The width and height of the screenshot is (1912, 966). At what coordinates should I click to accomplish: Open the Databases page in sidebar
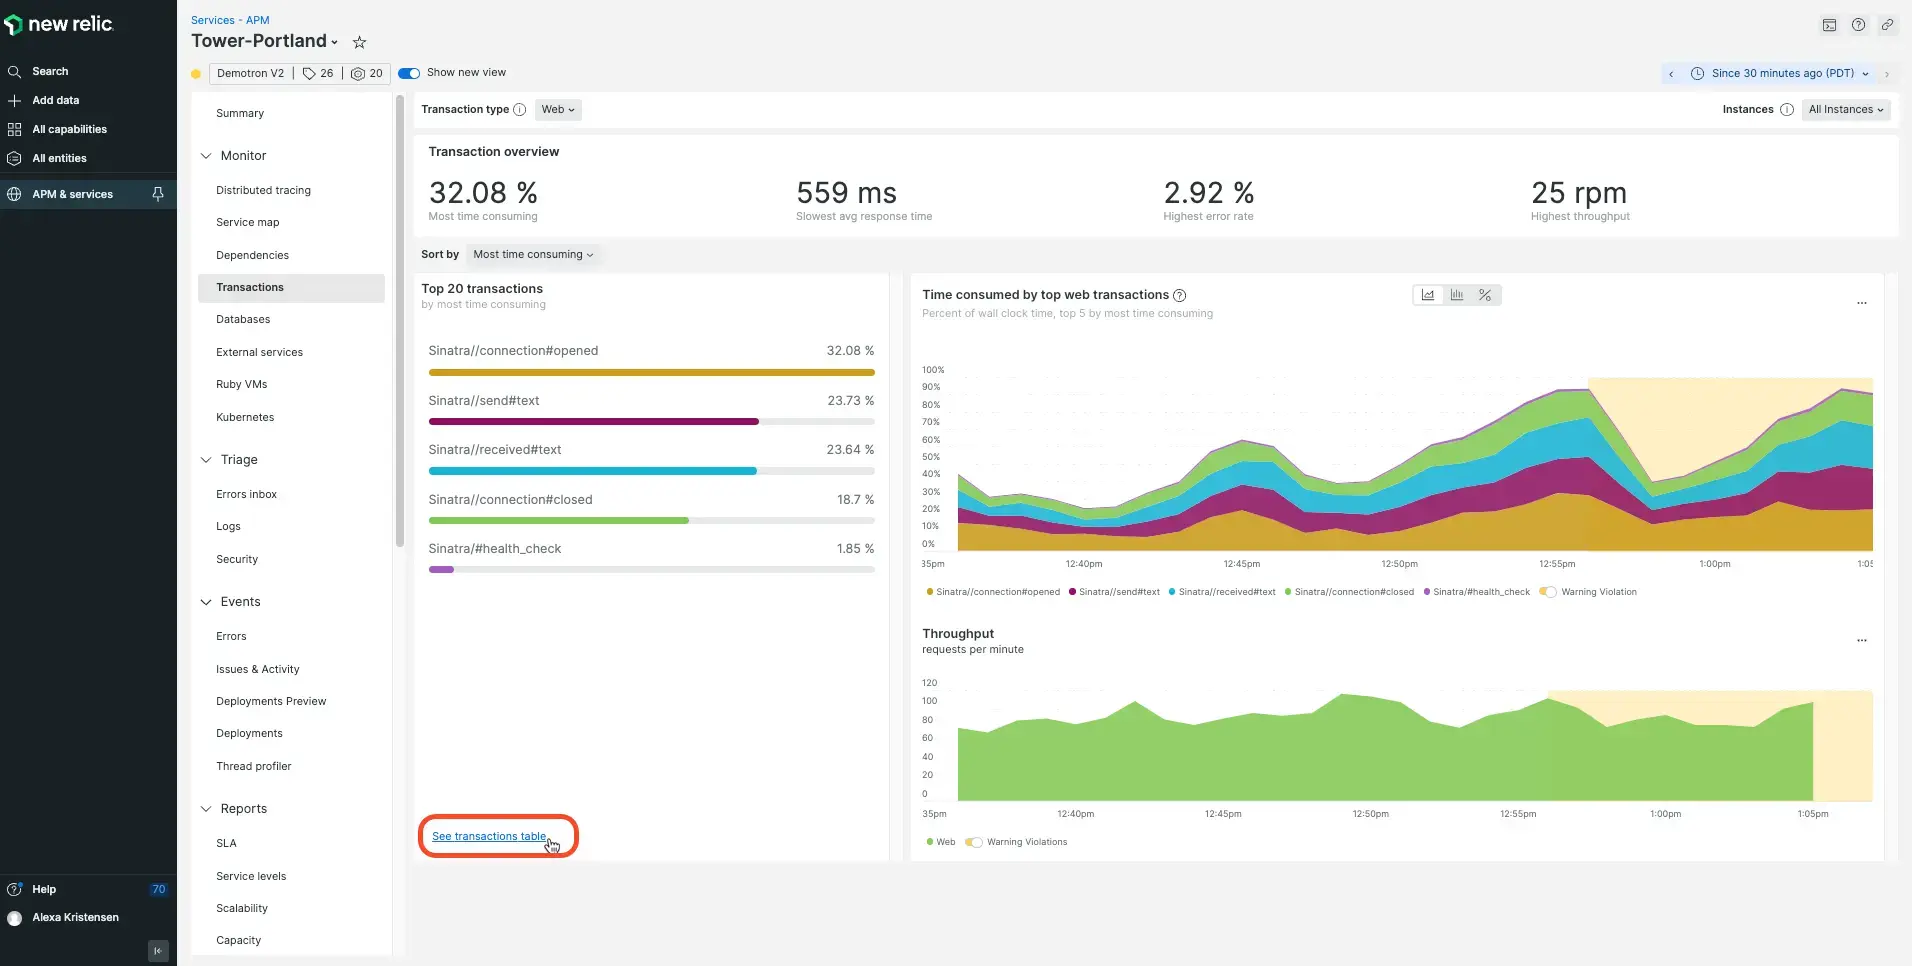pos(243,320)
